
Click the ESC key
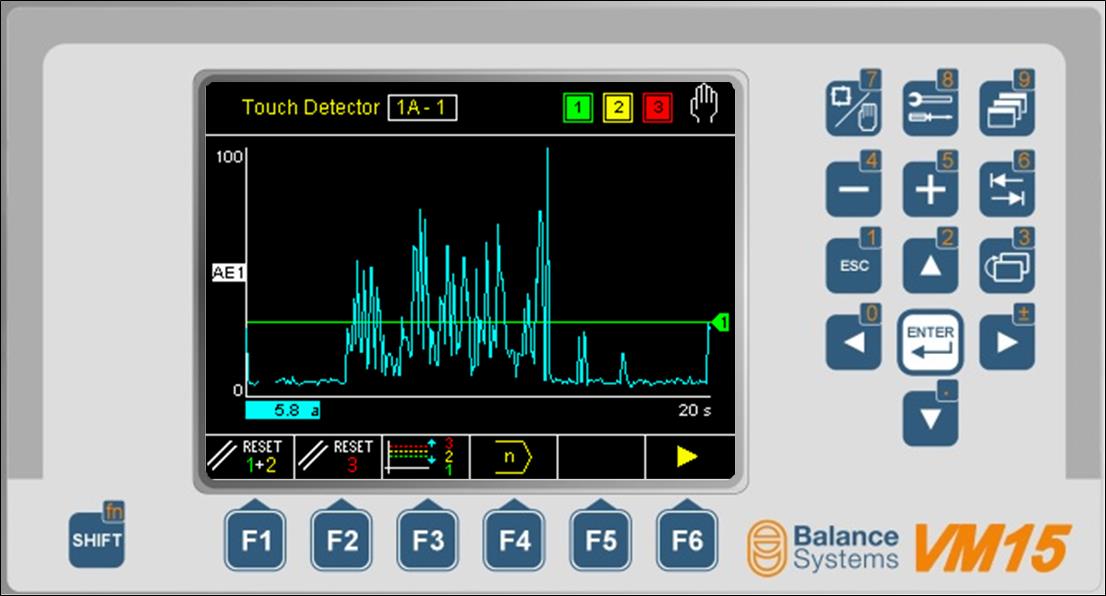(x=853, y=261)
